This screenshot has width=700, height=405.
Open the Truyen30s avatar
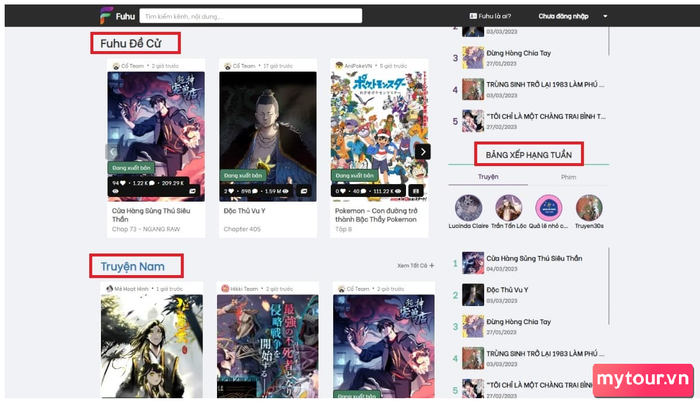(x=589, y=208)
